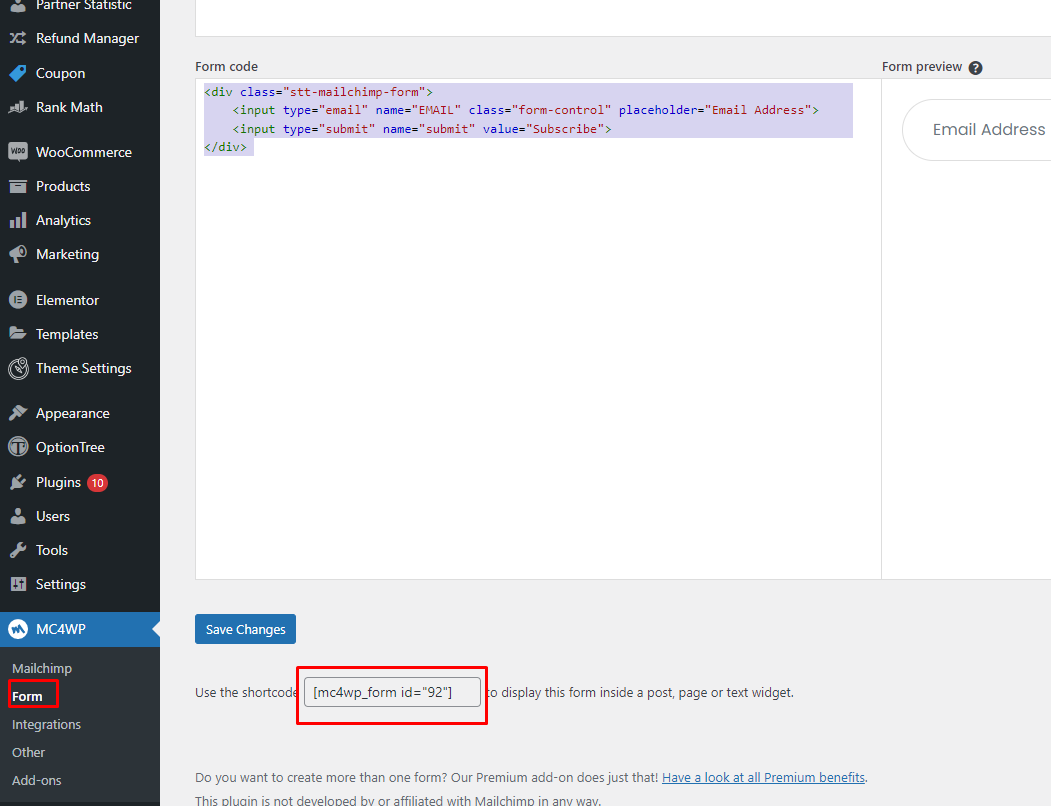
Task: Open the Other submenu item
Action: pos(28,753)
